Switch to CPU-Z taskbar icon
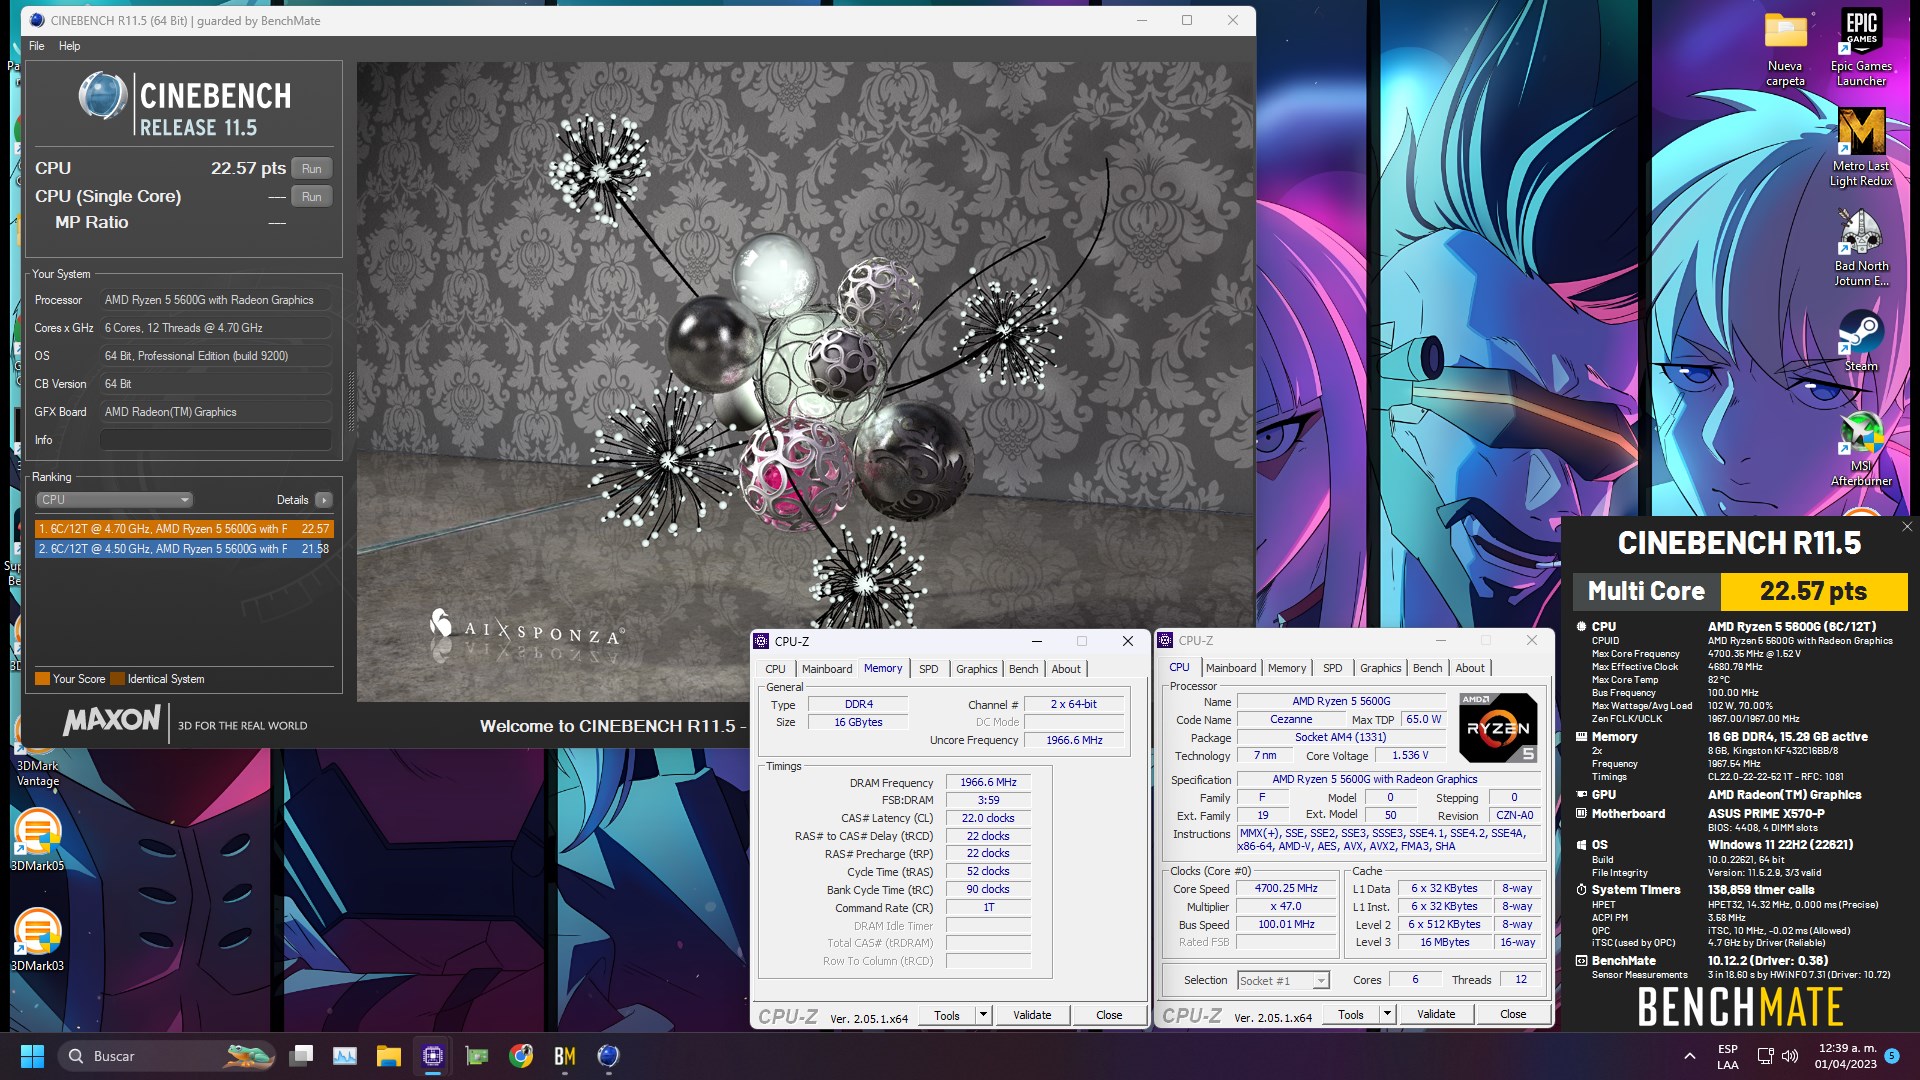The height and width of the screenshot is (1080, 1920). coord(433,1056)
